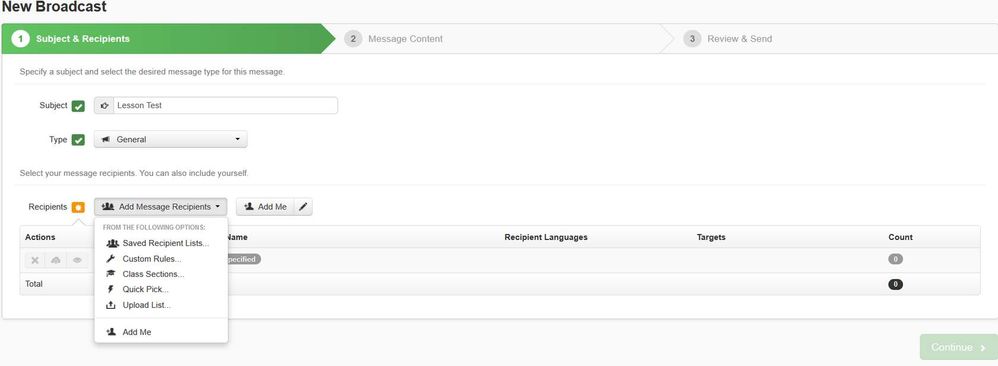Click the eye preview icon in the Actions row
Image resolution: width=998 pixels, height=366 pixels.
tap(77, 260)
